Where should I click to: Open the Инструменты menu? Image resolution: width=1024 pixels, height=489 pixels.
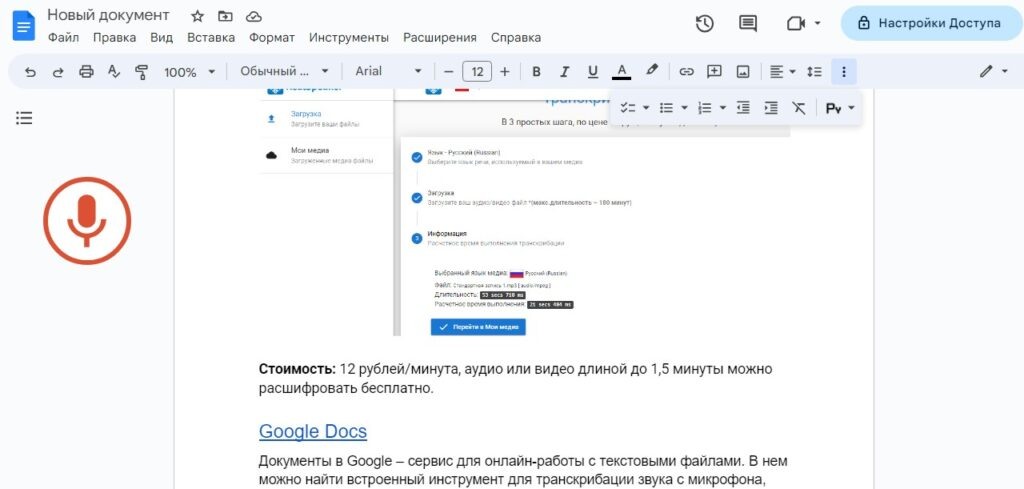349,37
